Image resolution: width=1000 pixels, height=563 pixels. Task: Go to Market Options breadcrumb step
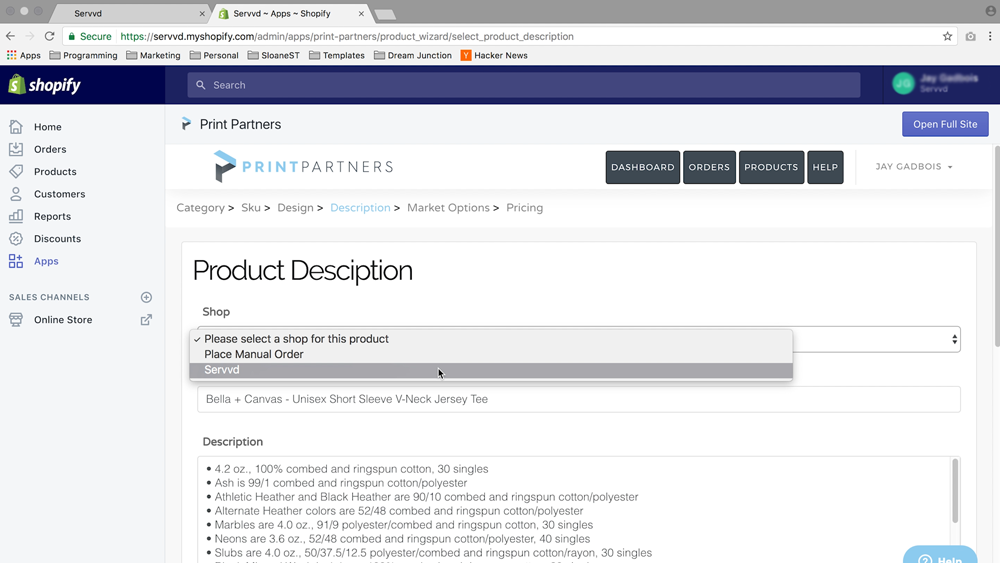point(448,208)
